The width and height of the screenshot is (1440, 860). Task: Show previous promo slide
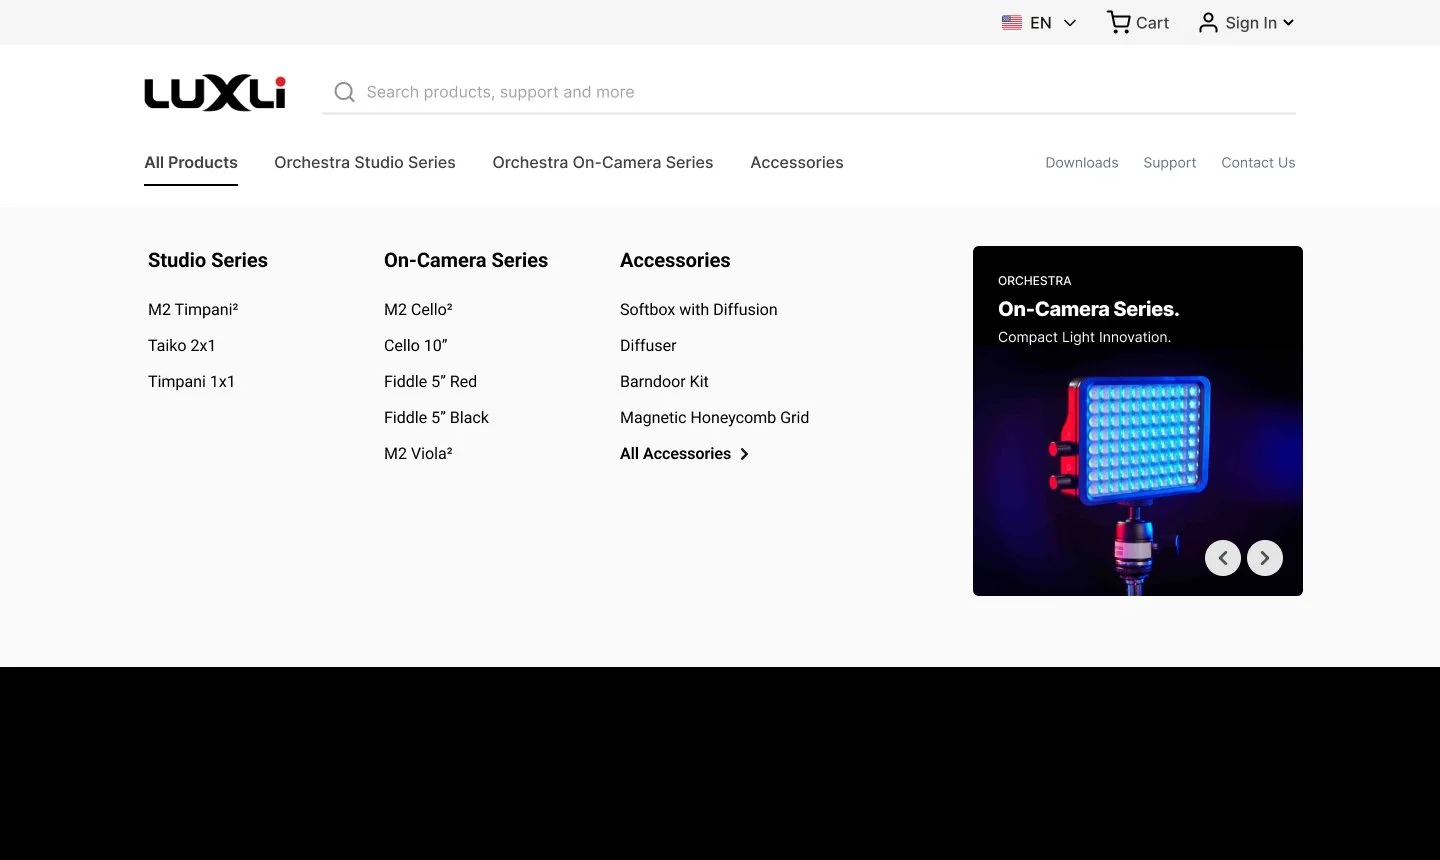coord(1223,558)
